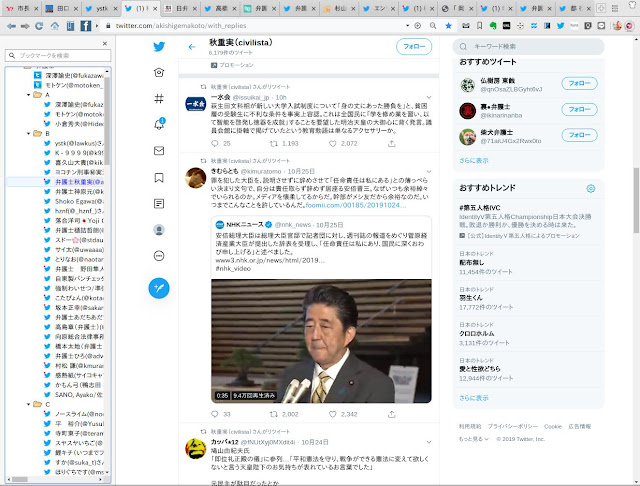Switch to the 高橋 browser tab
640x486 pixels.
(x=221, y=8)
